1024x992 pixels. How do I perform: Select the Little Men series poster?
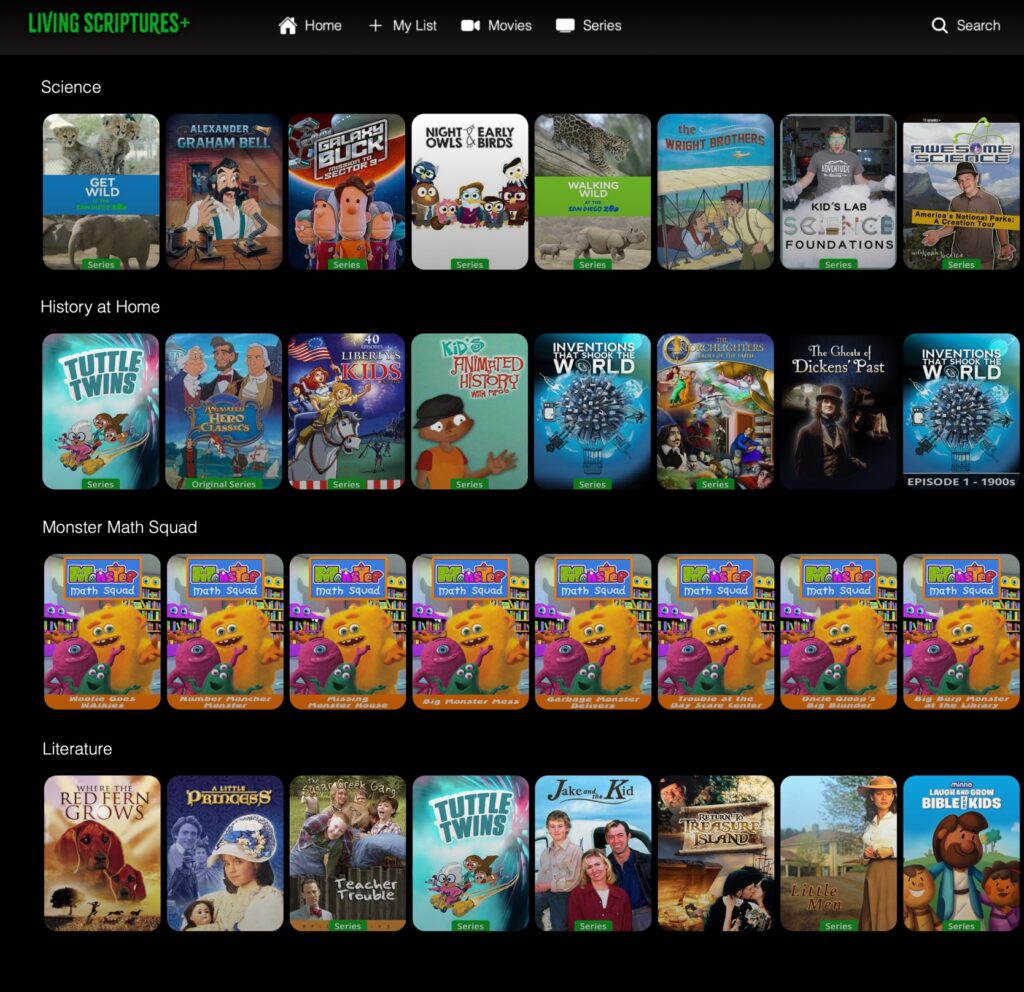coord(839,853)
